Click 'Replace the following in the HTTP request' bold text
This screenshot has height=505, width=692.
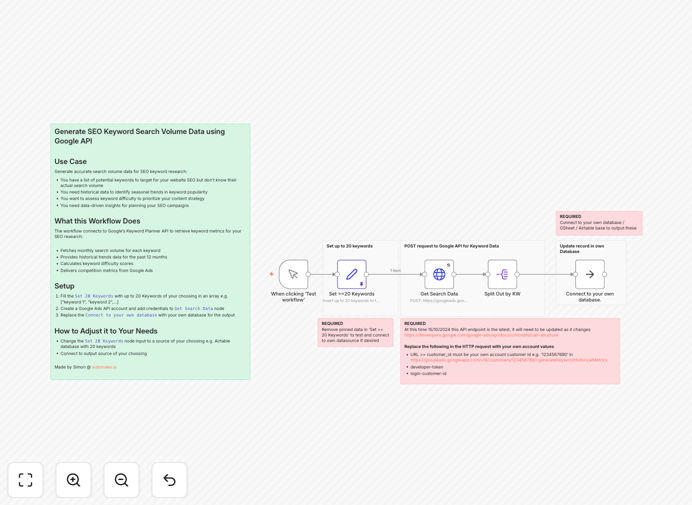coord(479,347)
